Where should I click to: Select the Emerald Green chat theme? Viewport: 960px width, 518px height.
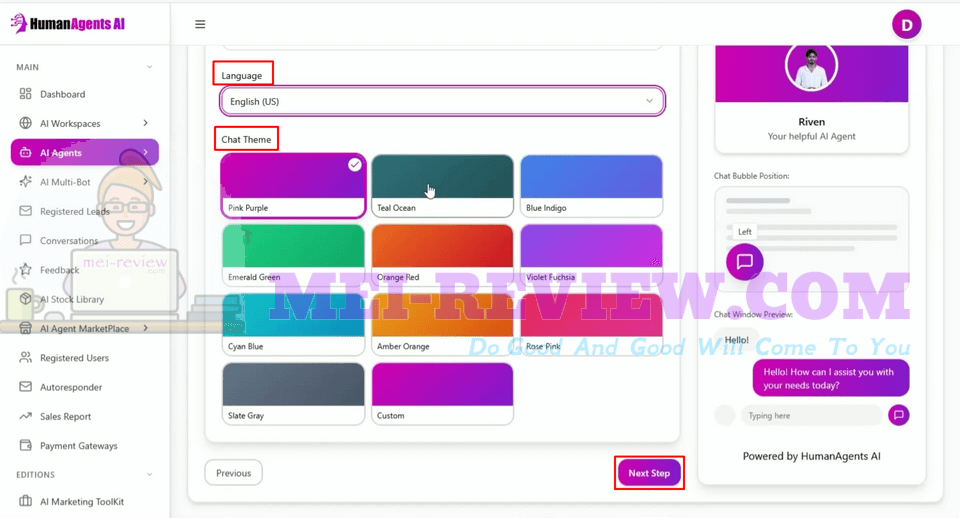coord(293,255)
